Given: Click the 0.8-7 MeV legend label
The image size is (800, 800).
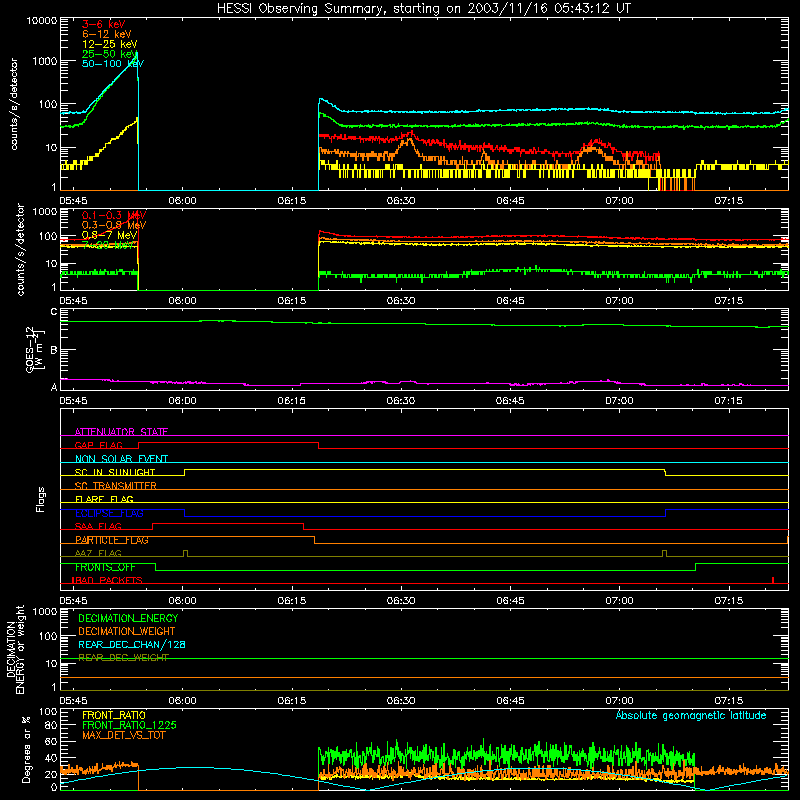Looking at the screenshot, I should (109, 235).
